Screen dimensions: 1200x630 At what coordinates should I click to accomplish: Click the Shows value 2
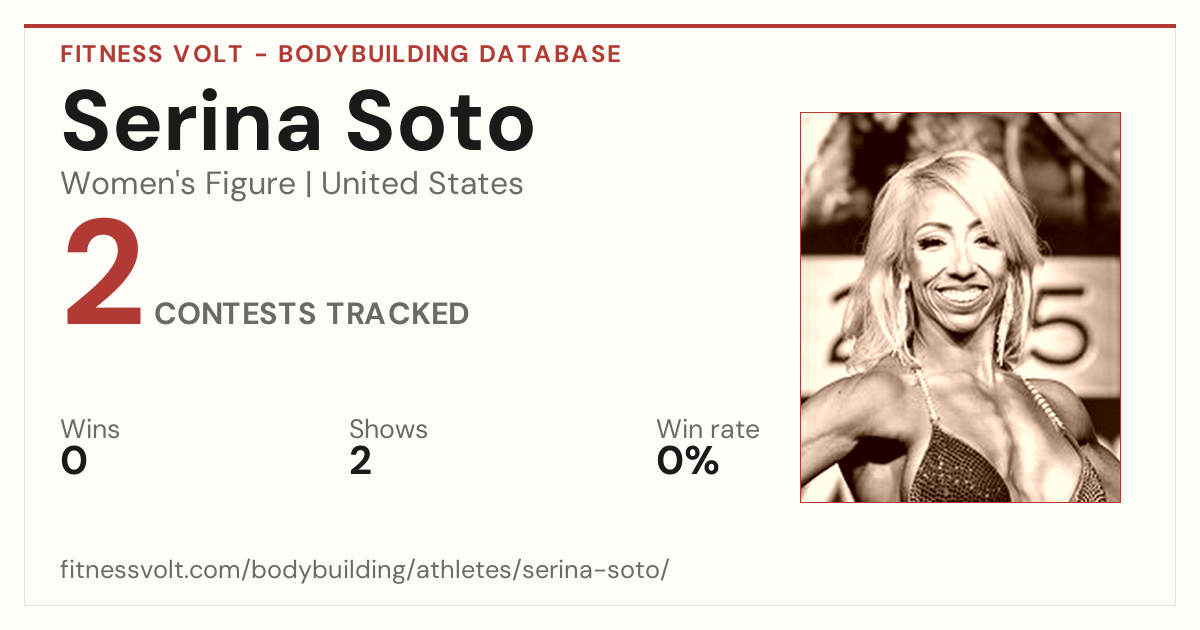coord(360,461)
